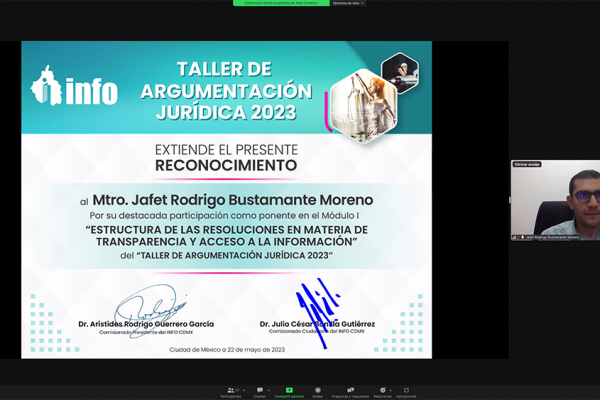Screen dimensions: 600x400
Task: Click the video panel divider handle
Action: pos(509,200)
